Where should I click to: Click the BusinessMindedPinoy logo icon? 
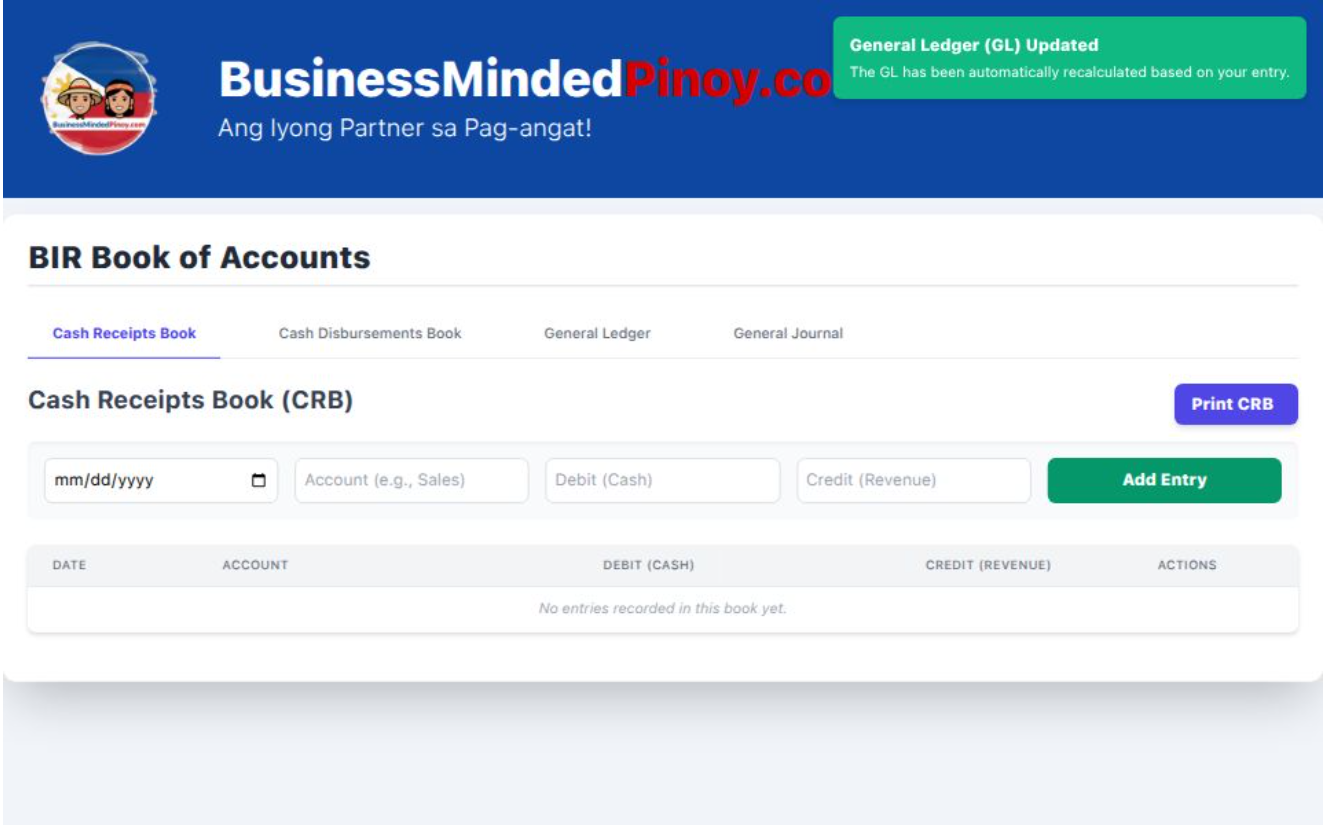(100, 100)
